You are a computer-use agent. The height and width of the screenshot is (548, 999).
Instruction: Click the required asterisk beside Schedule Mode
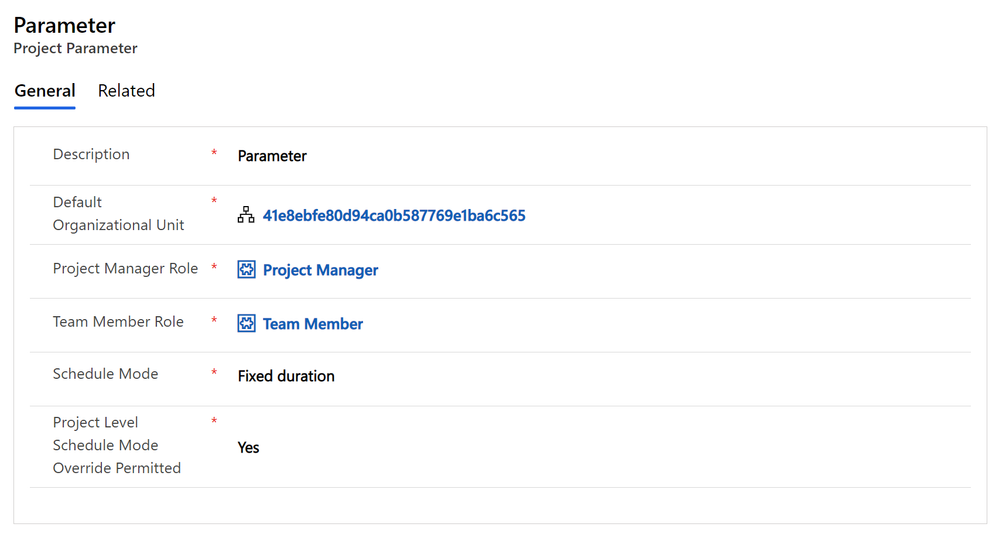pos(214,371)
